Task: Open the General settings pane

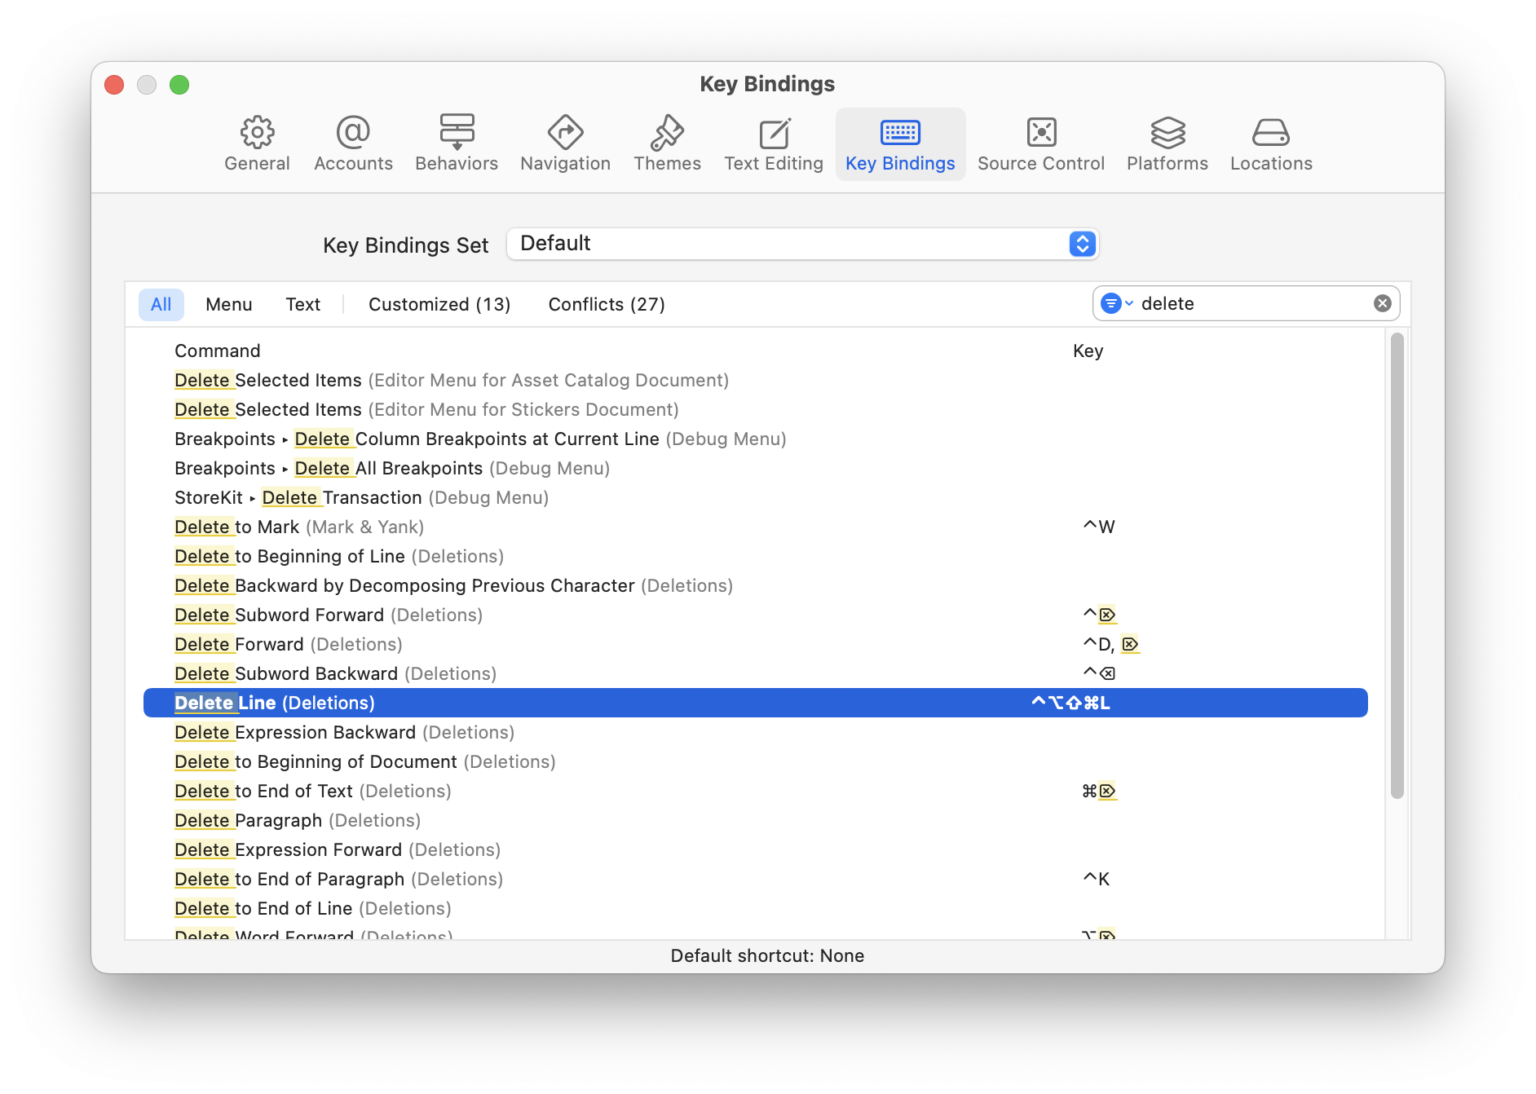Action: (x=257, y=143)
